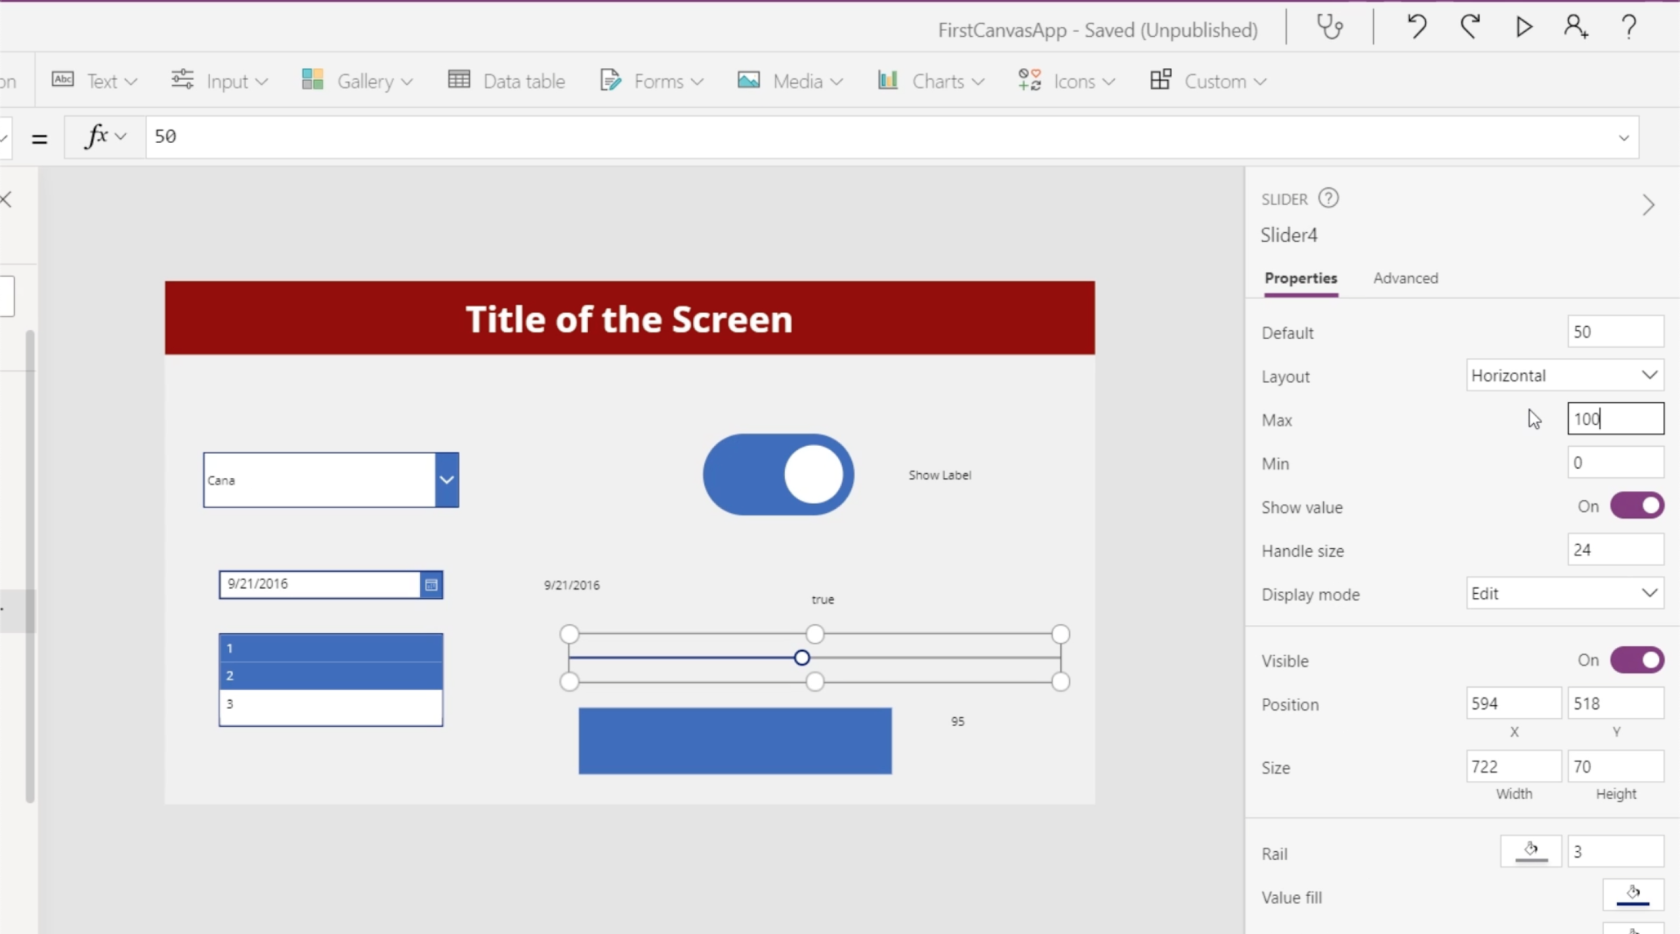Expand the formula bar chevron

pos(1624,138)
